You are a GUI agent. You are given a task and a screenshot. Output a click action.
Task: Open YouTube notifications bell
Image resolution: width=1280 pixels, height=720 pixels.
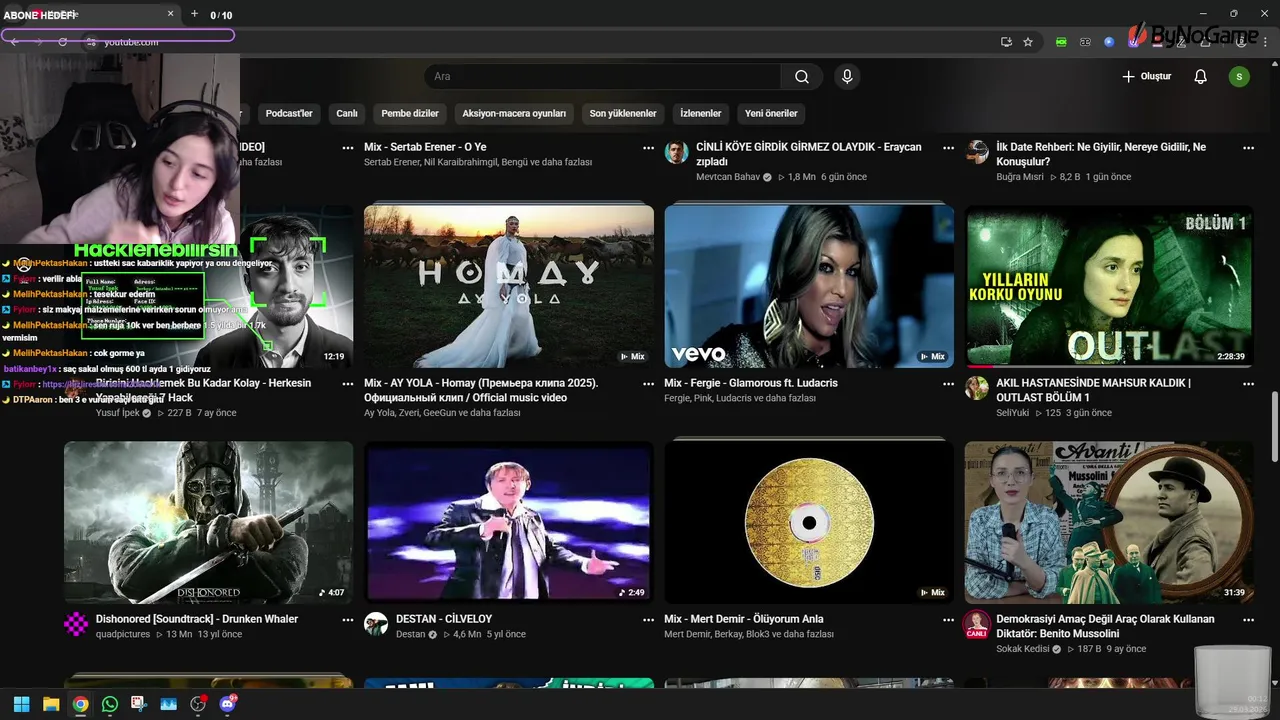point(1201,77)
